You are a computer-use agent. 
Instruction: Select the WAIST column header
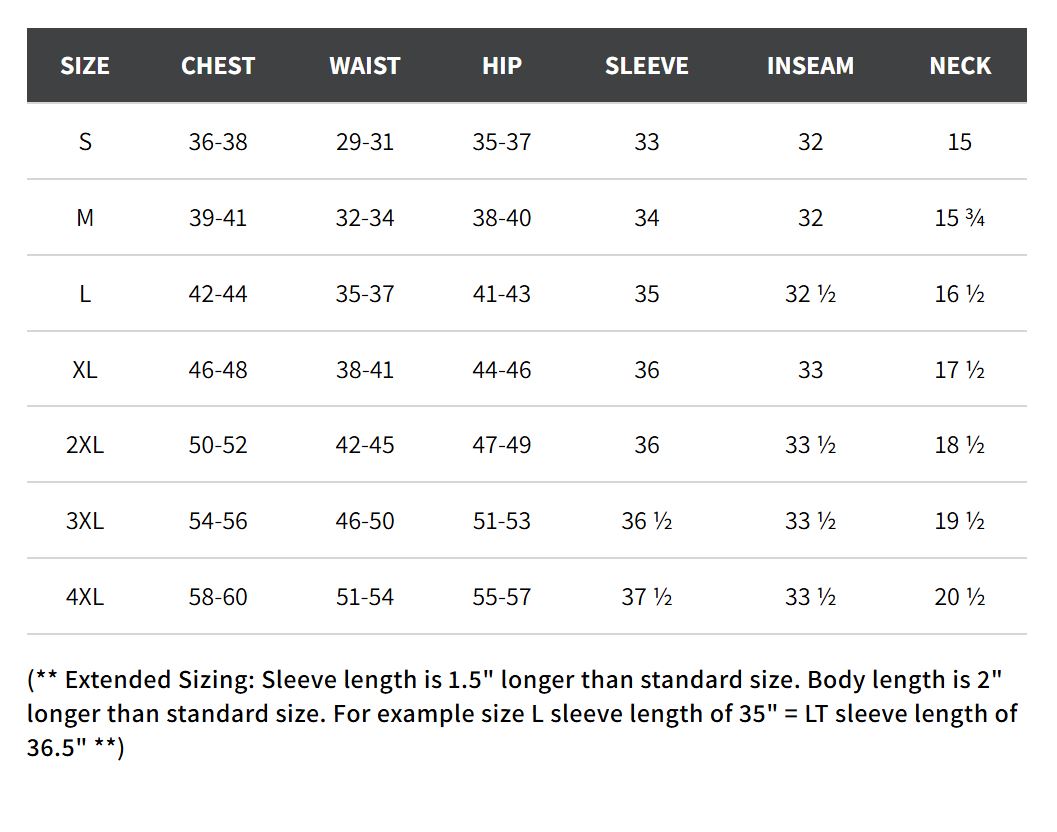tap(365, 66)
